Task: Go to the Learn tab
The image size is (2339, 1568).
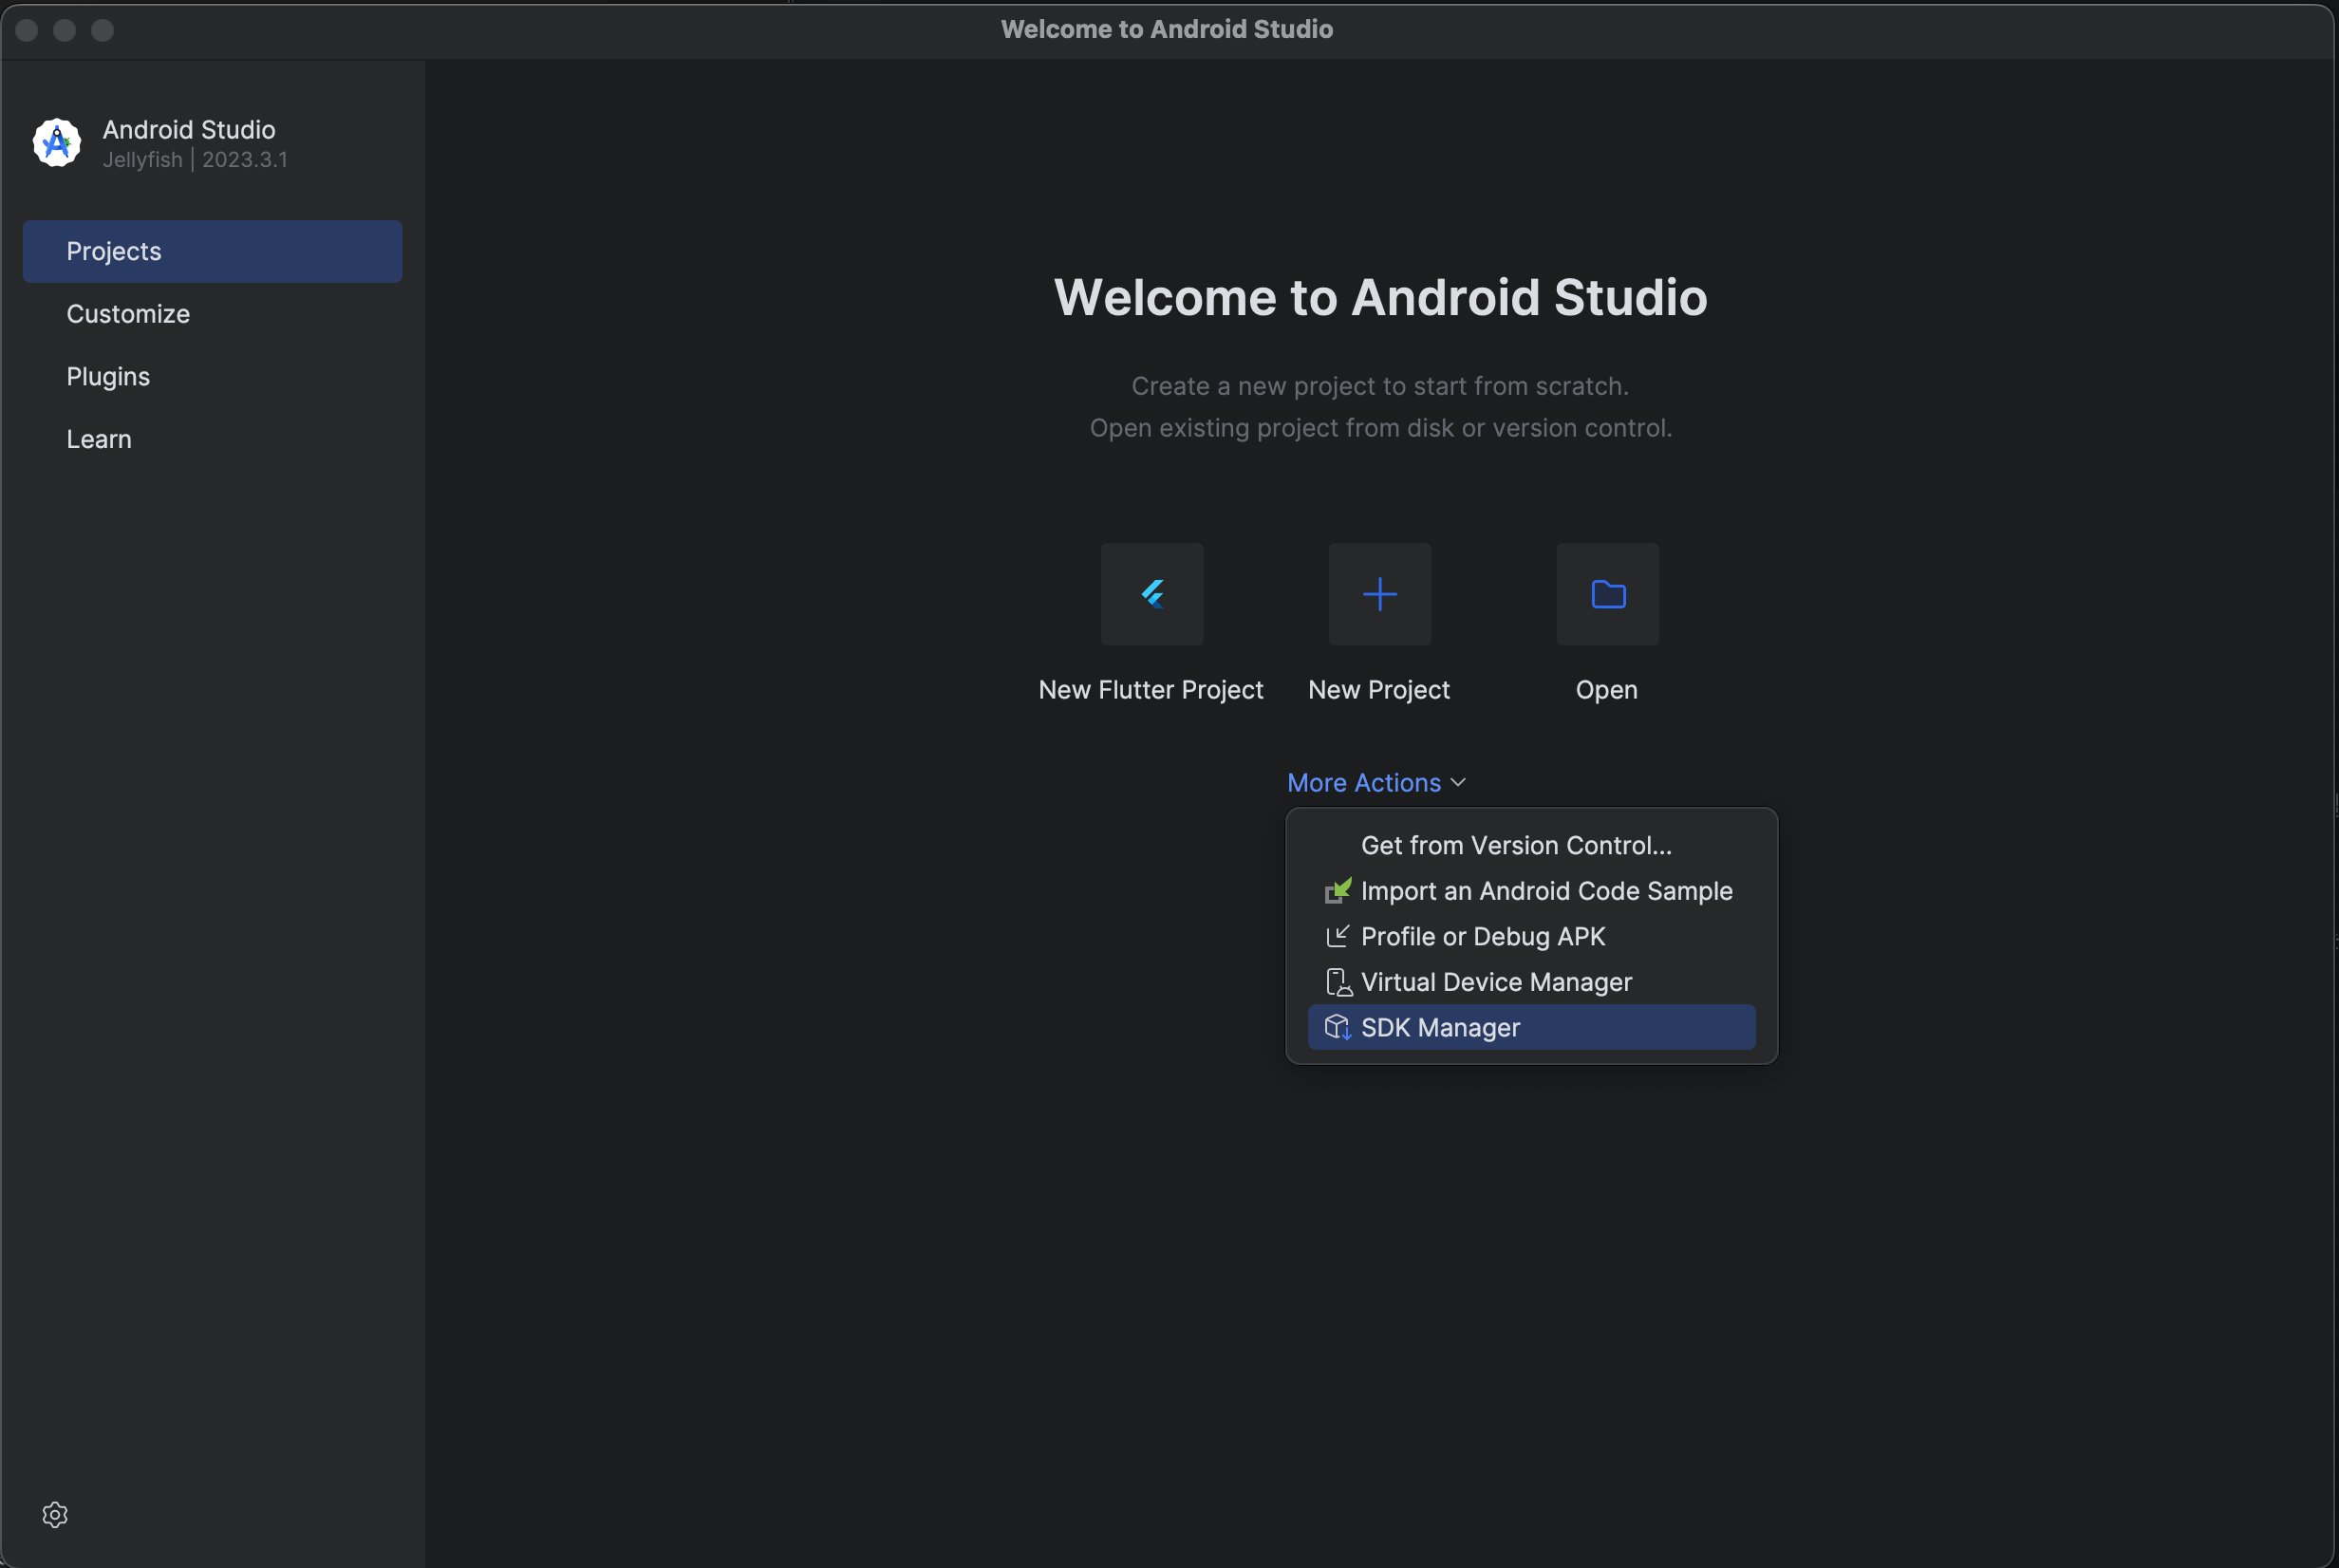Action: pos(212,439)
